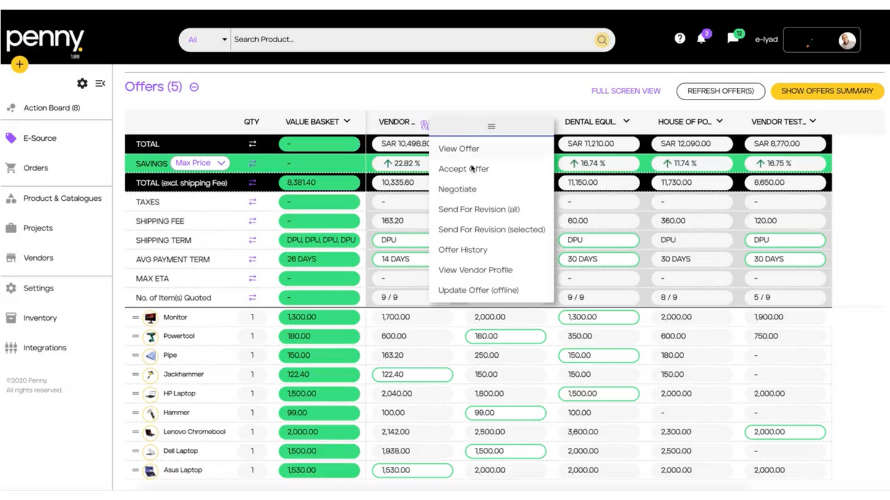Screen dimensions: 890x500
Task: Open the chat messages icon
Action: [733, 39]
